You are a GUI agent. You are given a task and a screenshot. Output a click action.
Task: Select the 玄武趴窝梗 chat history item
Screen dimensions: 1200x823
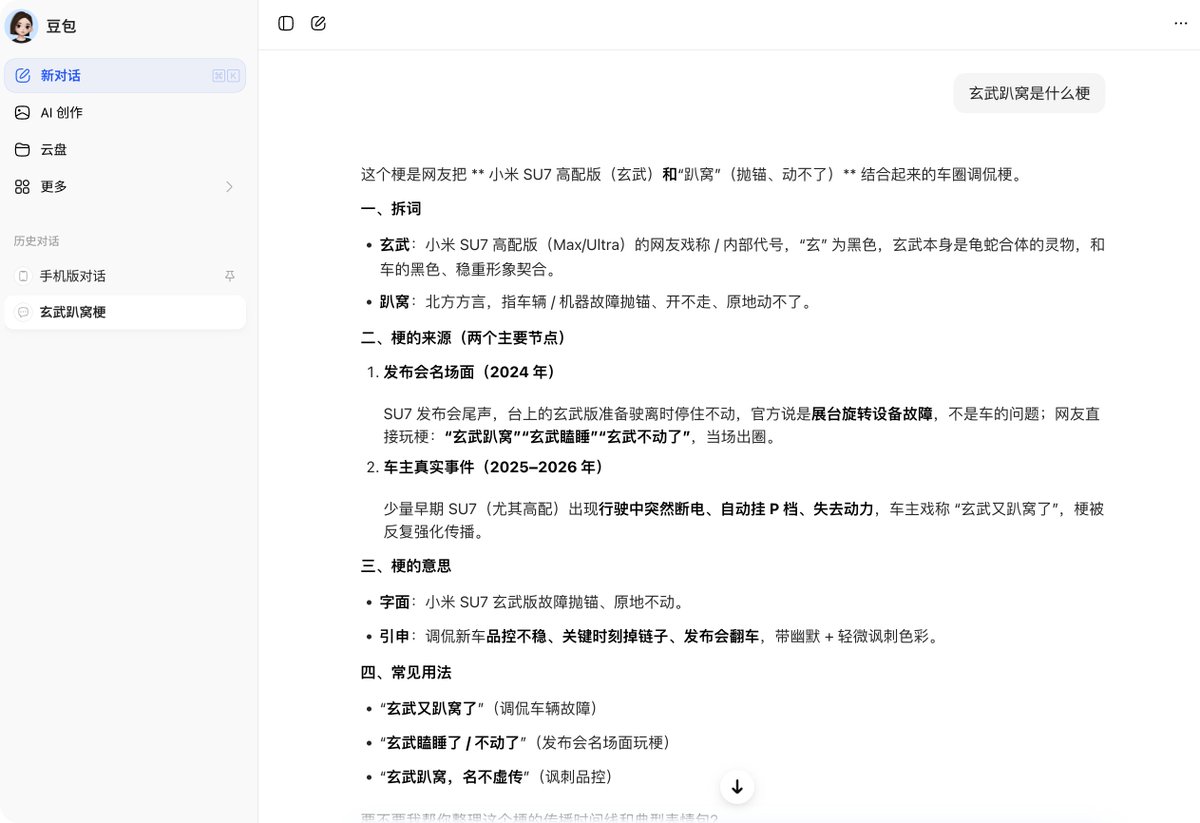tap(125, 312)
